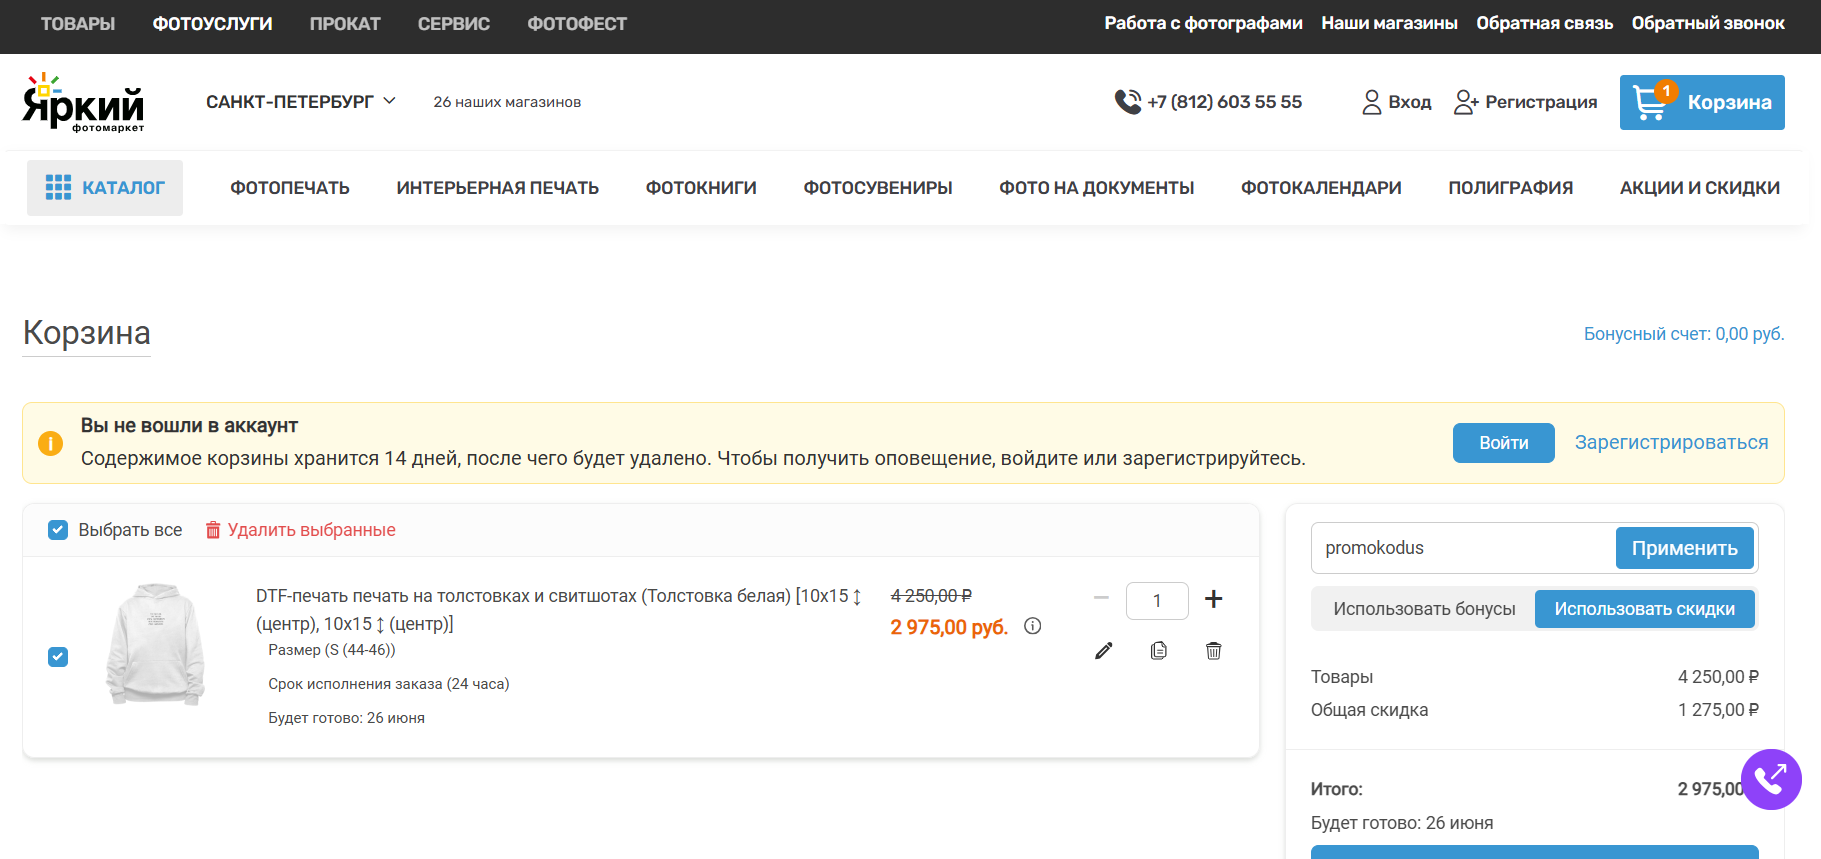Click the Яркий фотомаркет logo
1821x859 pixels.
click(x=83, y=102)
